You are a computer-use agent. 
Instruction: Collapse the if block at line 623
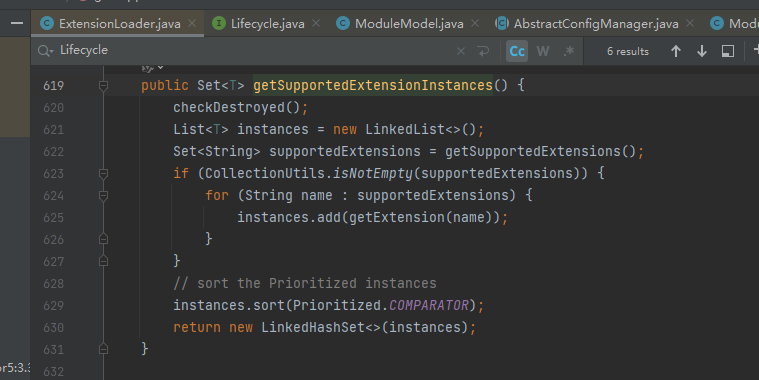pos(103,174)
